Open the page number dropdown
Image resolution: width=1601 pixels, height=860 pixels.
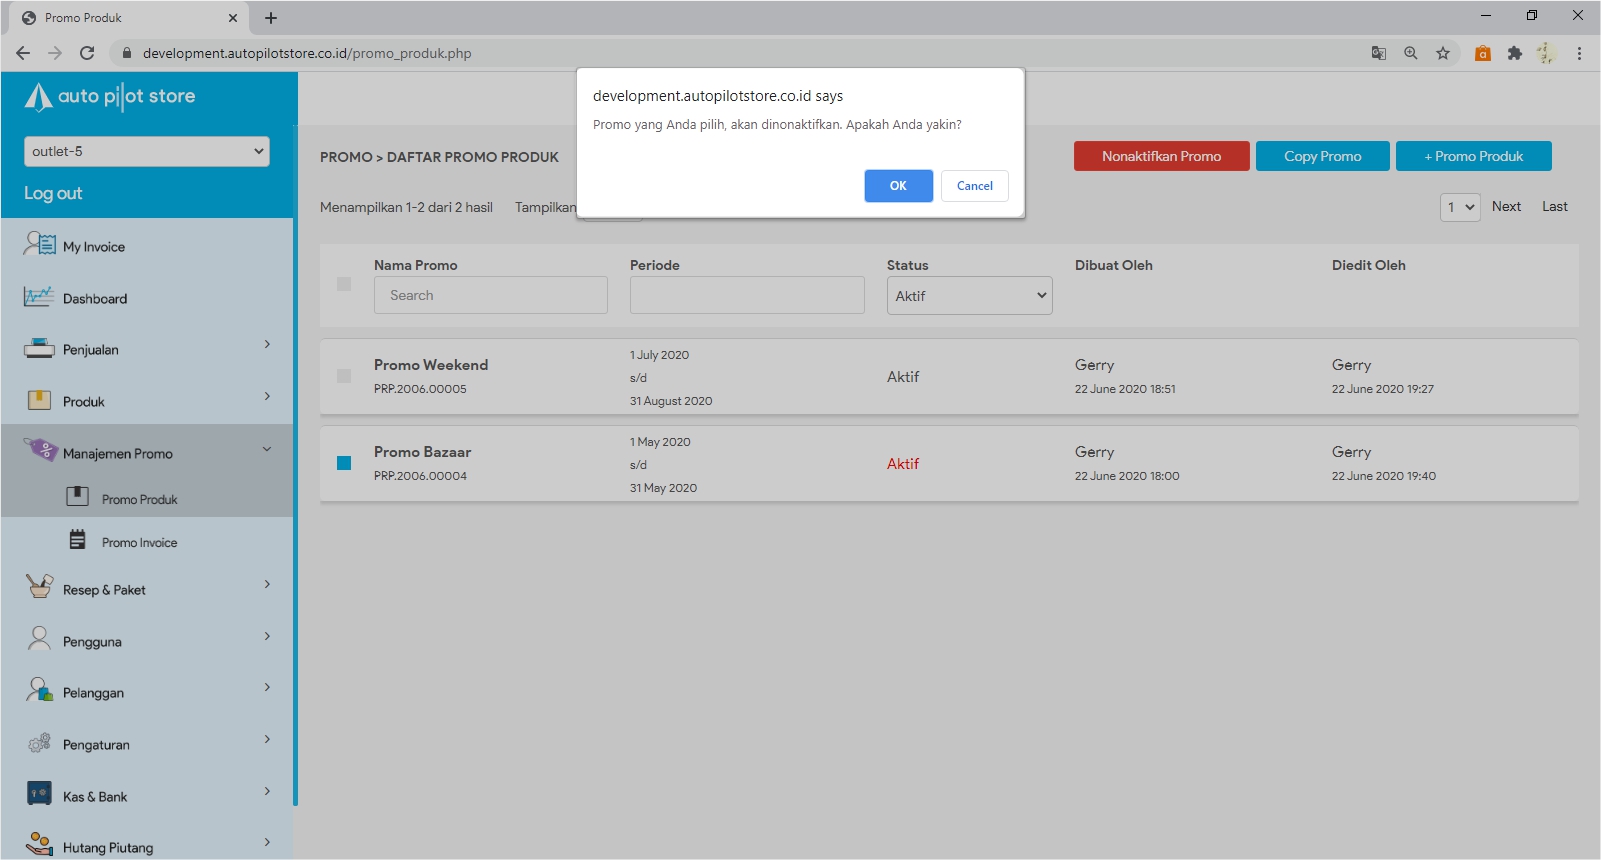click(1460, 207)
